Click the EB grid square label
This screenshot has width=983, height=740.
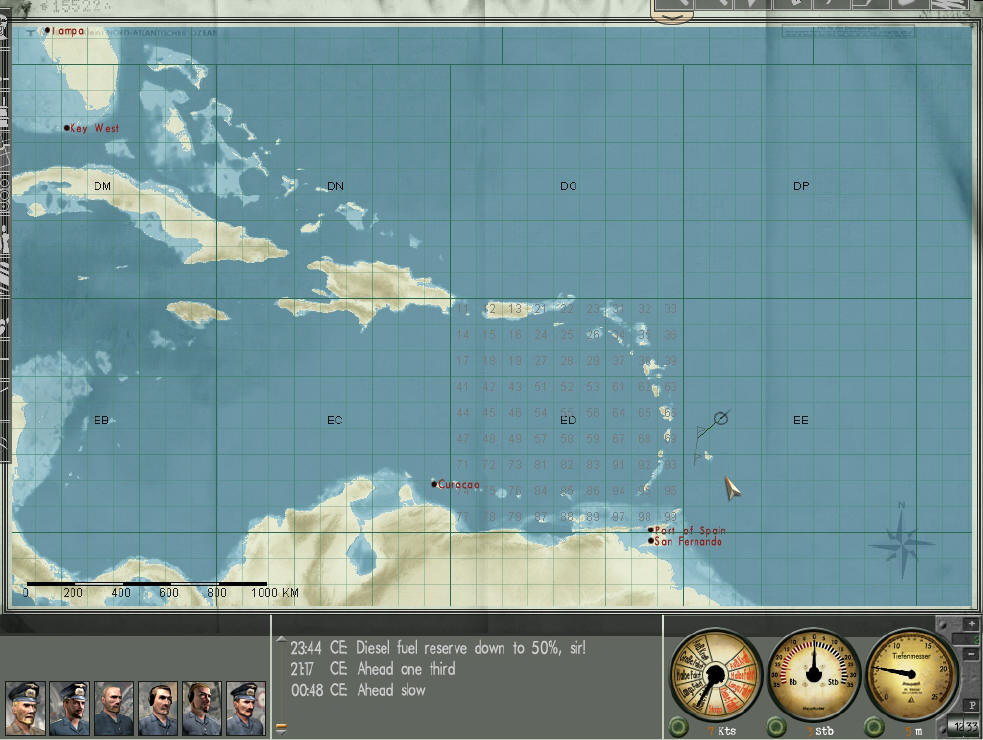point(102,420)
